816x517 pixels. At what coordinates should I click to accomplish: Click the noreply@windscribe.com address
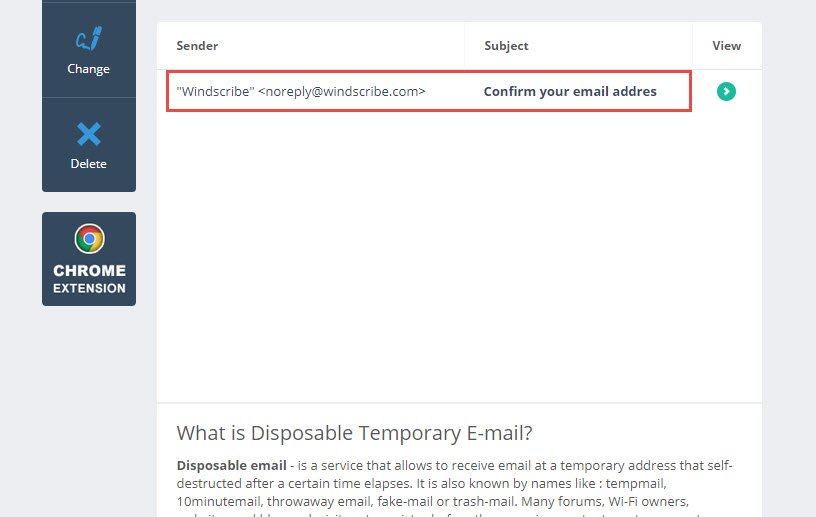pos(342,92)
